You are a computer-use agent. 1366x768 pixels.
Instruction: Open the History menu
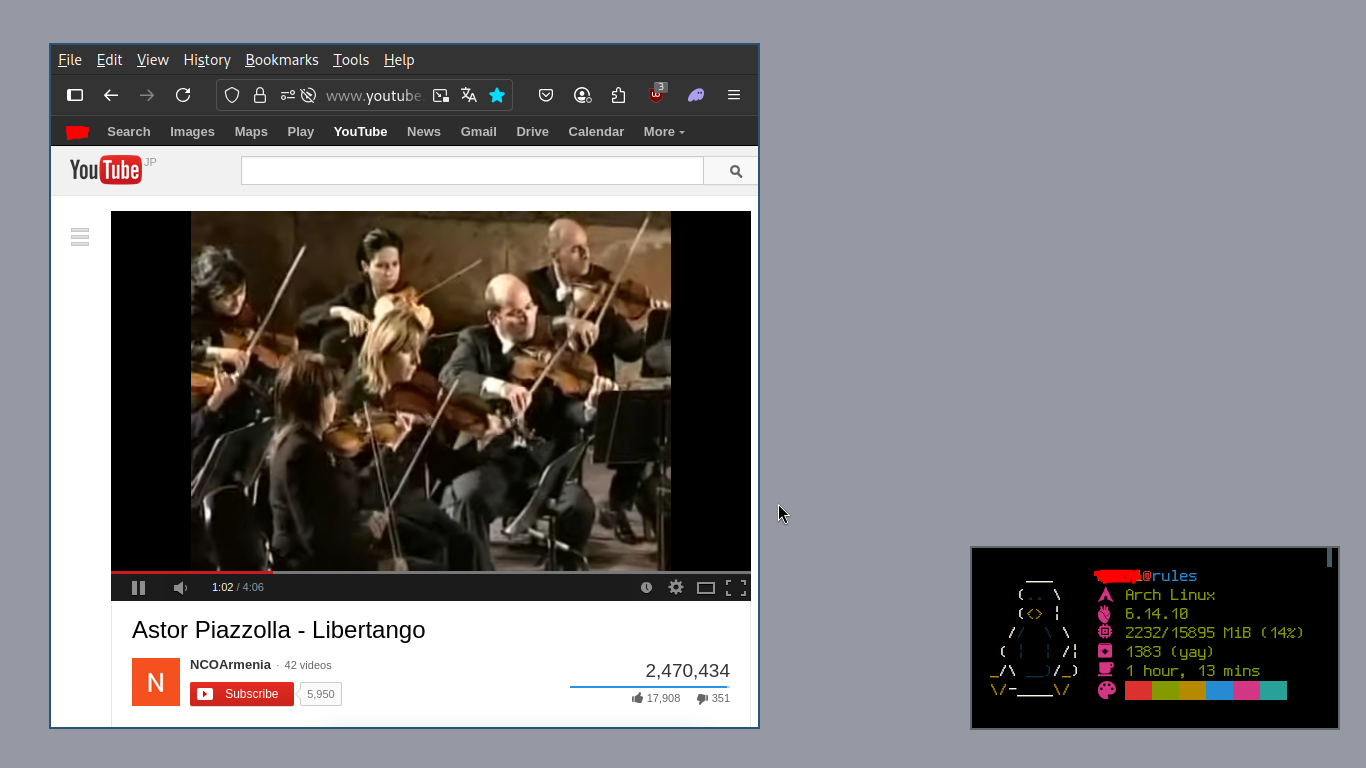coord(207,60)
